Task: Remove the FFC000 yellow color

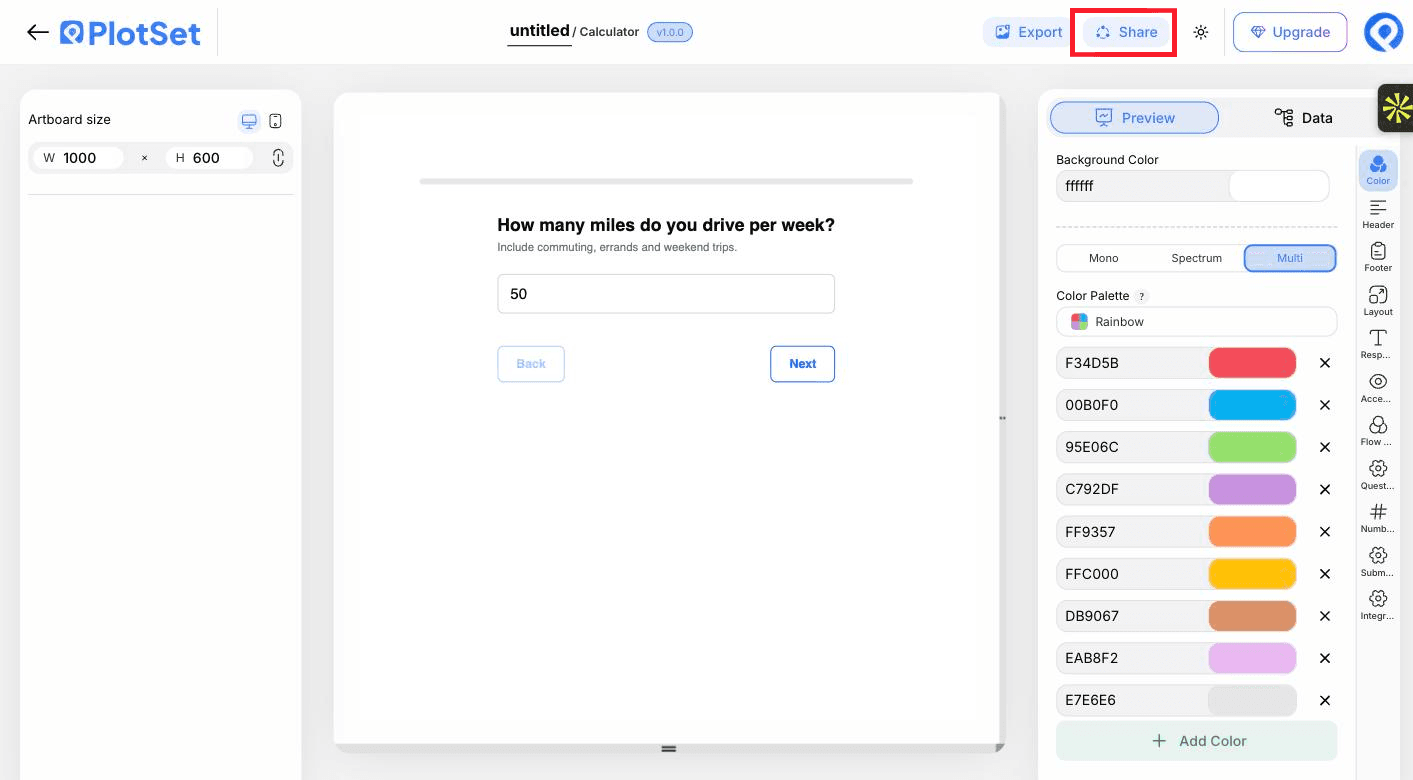Action: click(1325, 574)
